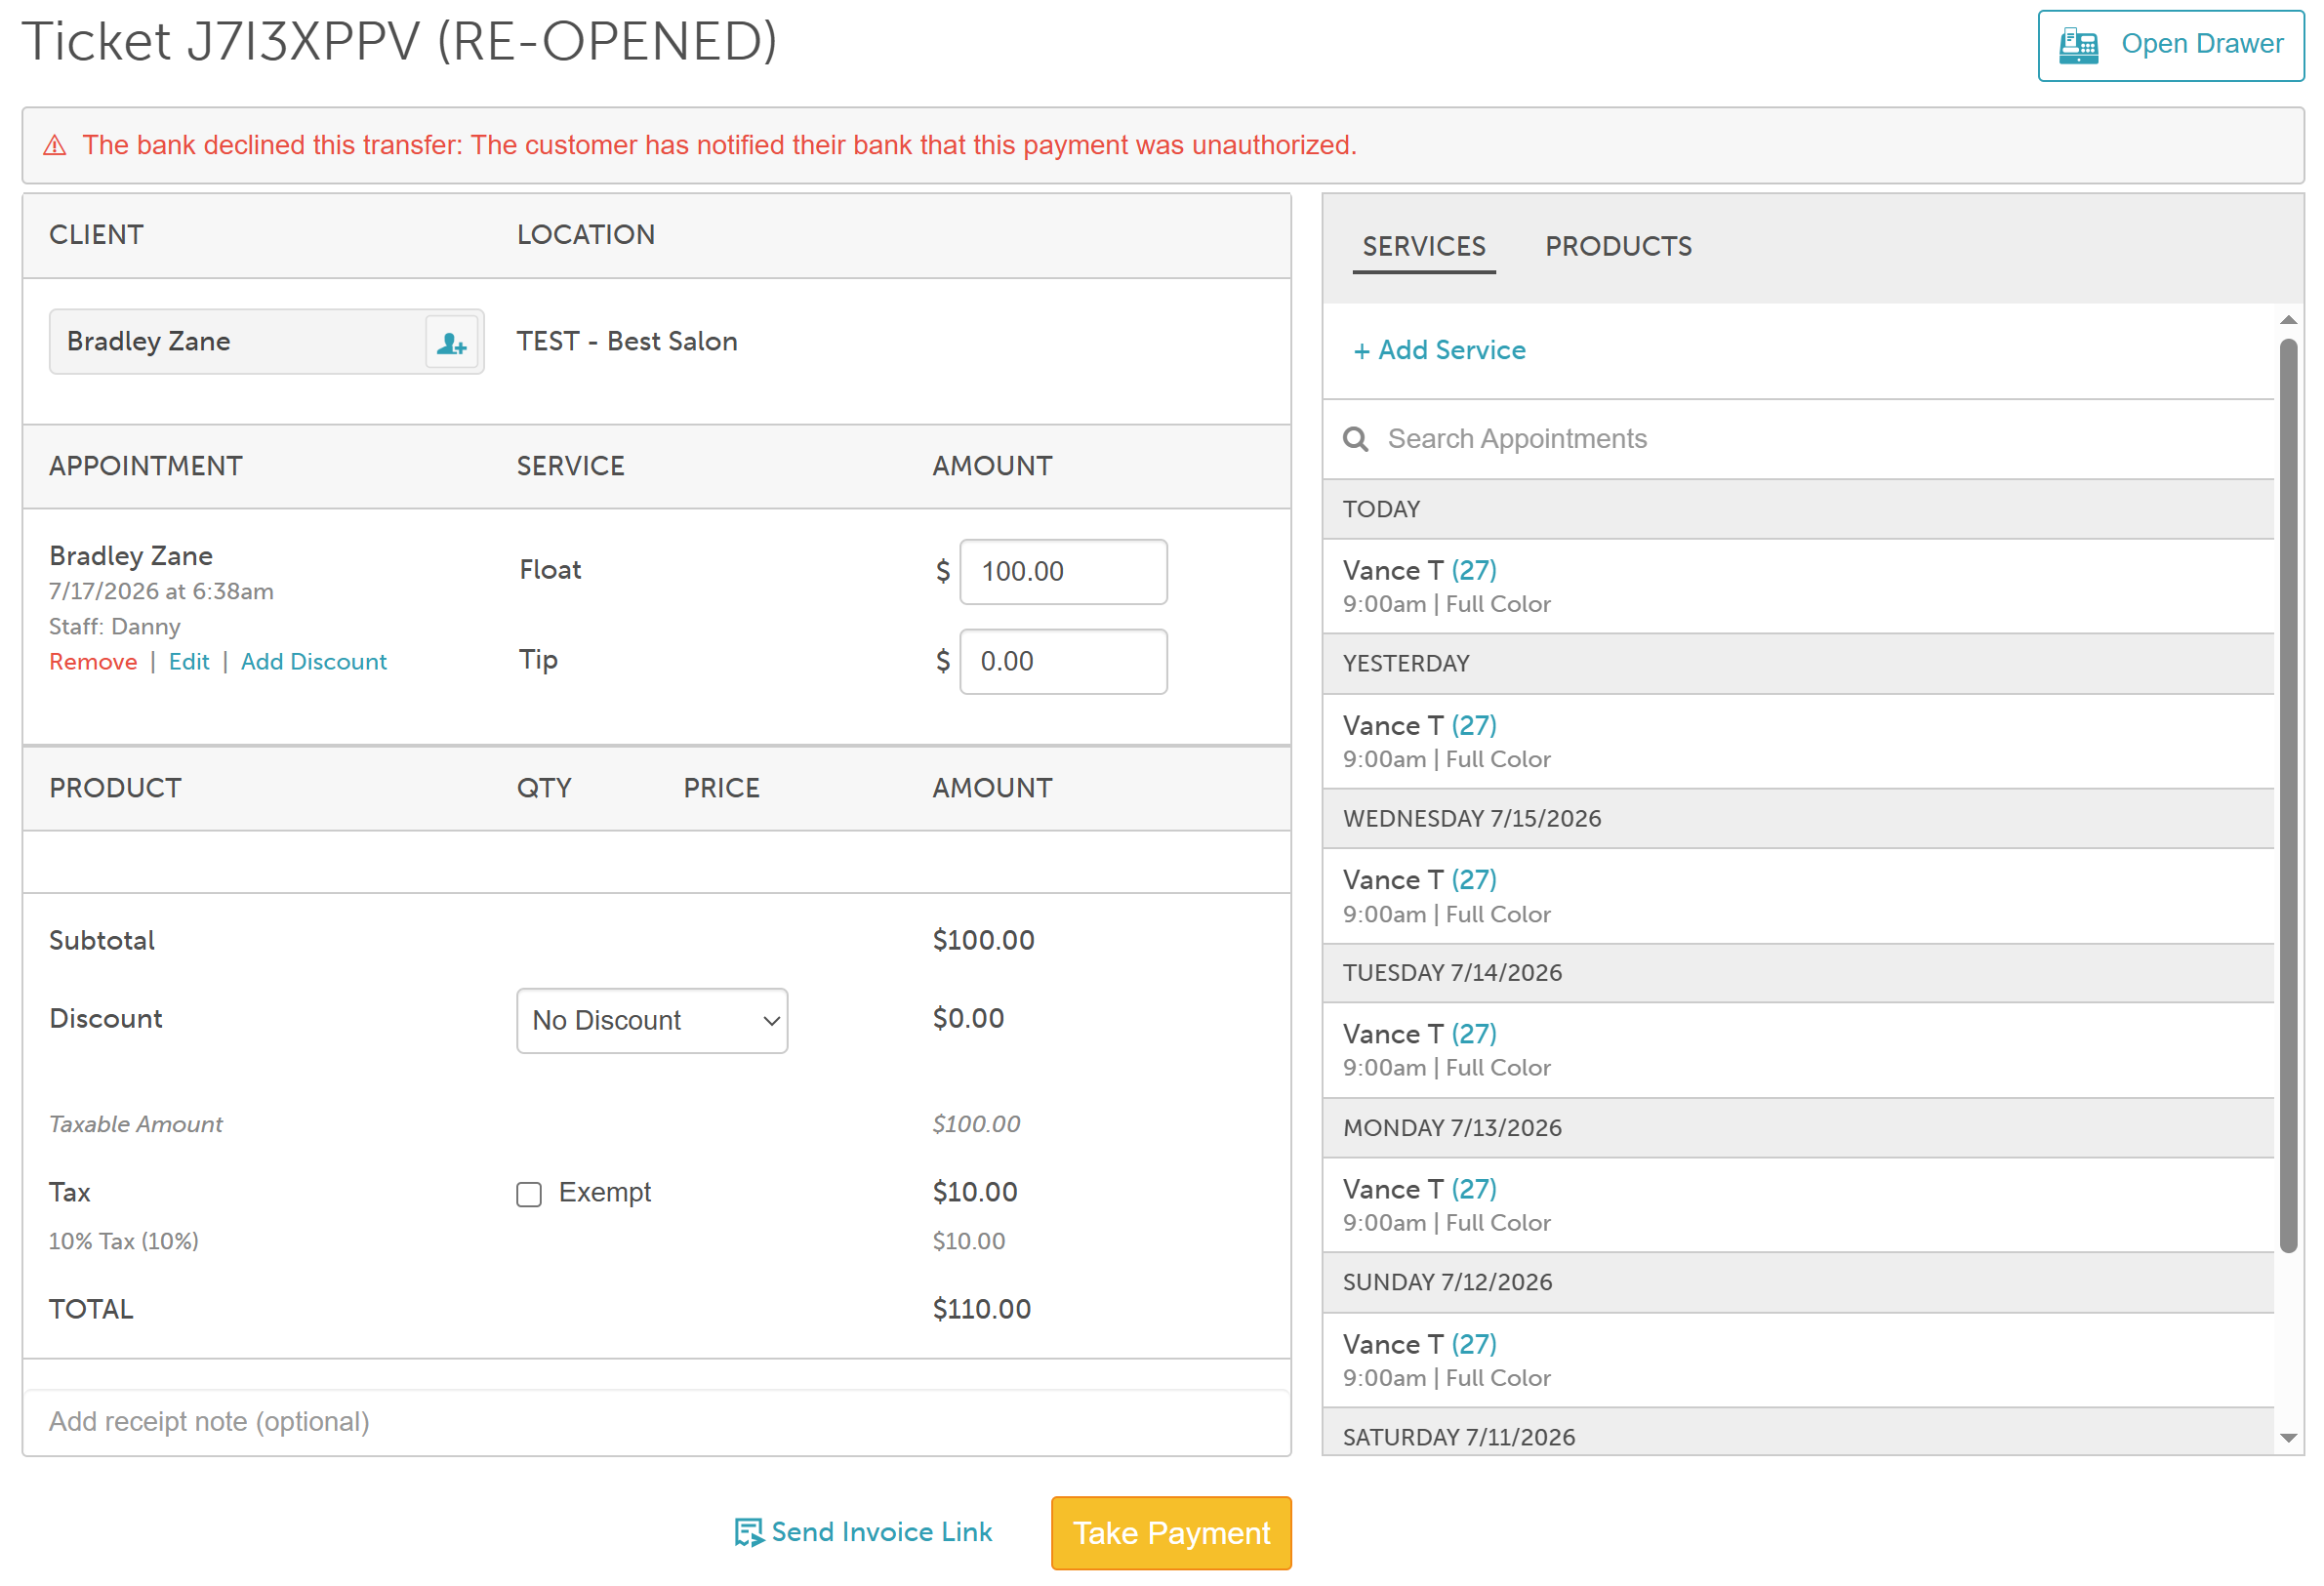2324x1586 pixels.
Task: Click the add client icon beside Bradley Zane
Action: tap(452, 343)
